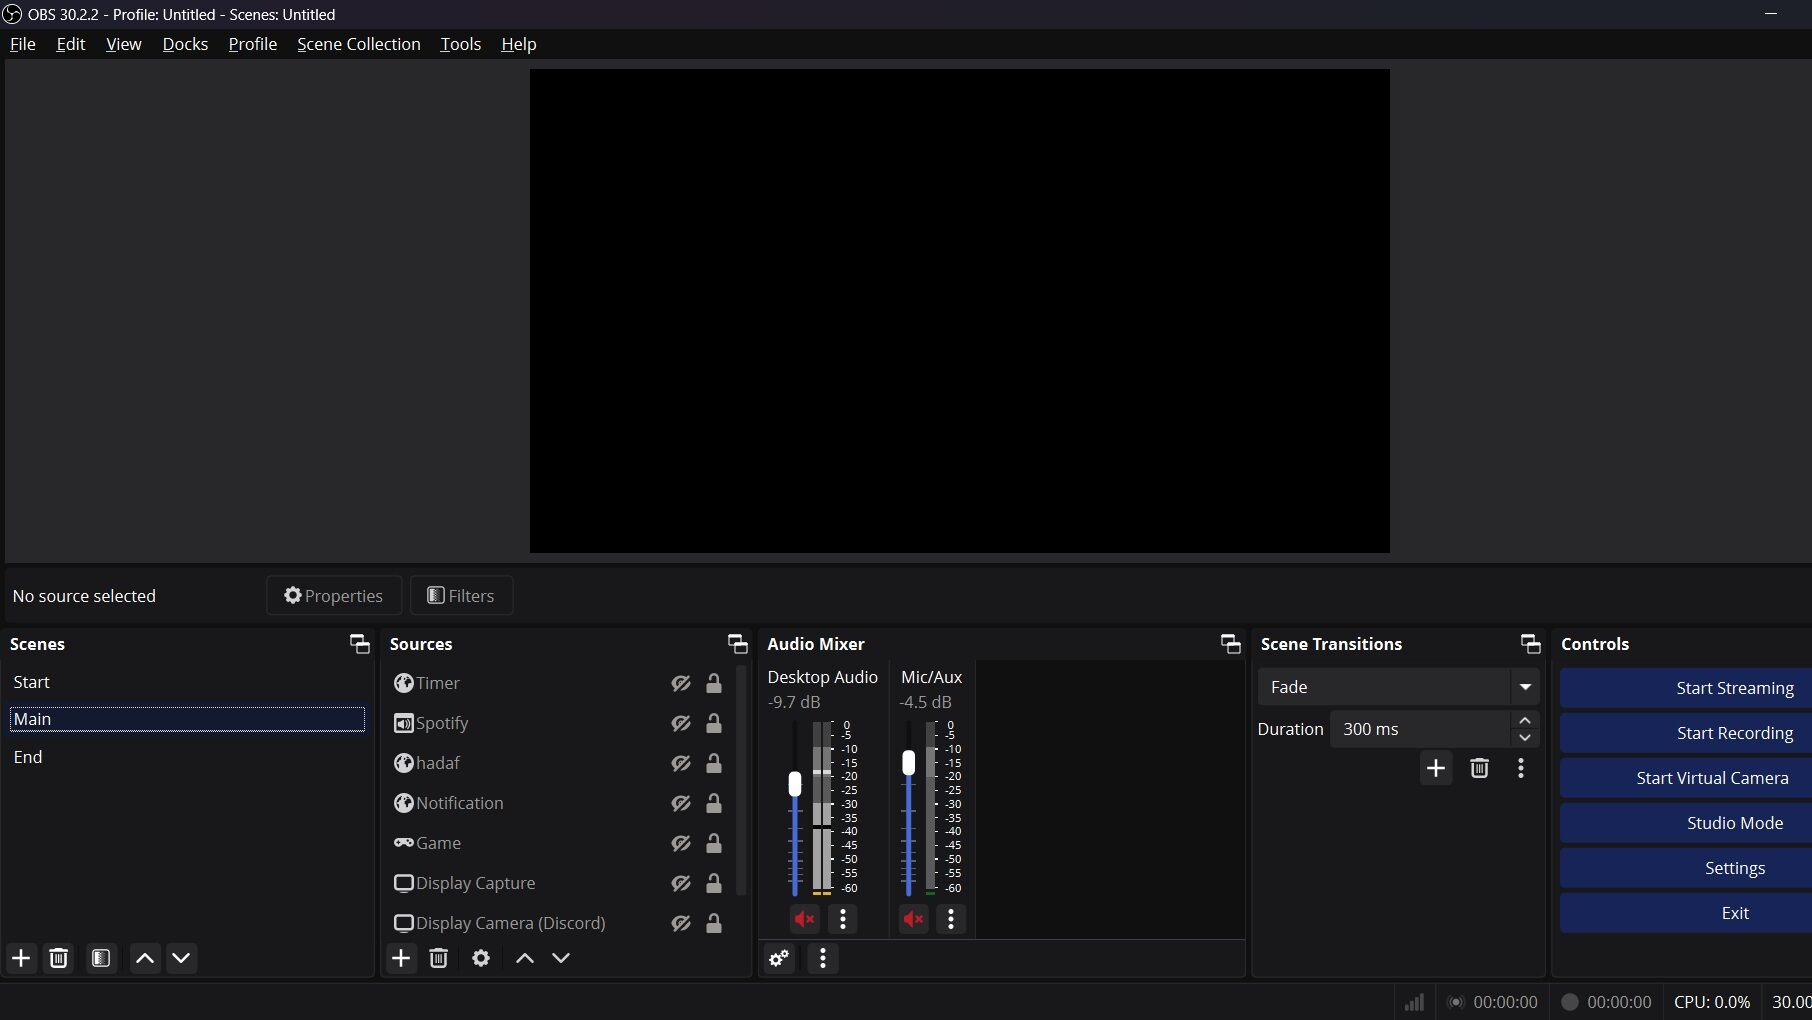Undock the Scenes panel
1812x1020 pixels.
(360, 644)
